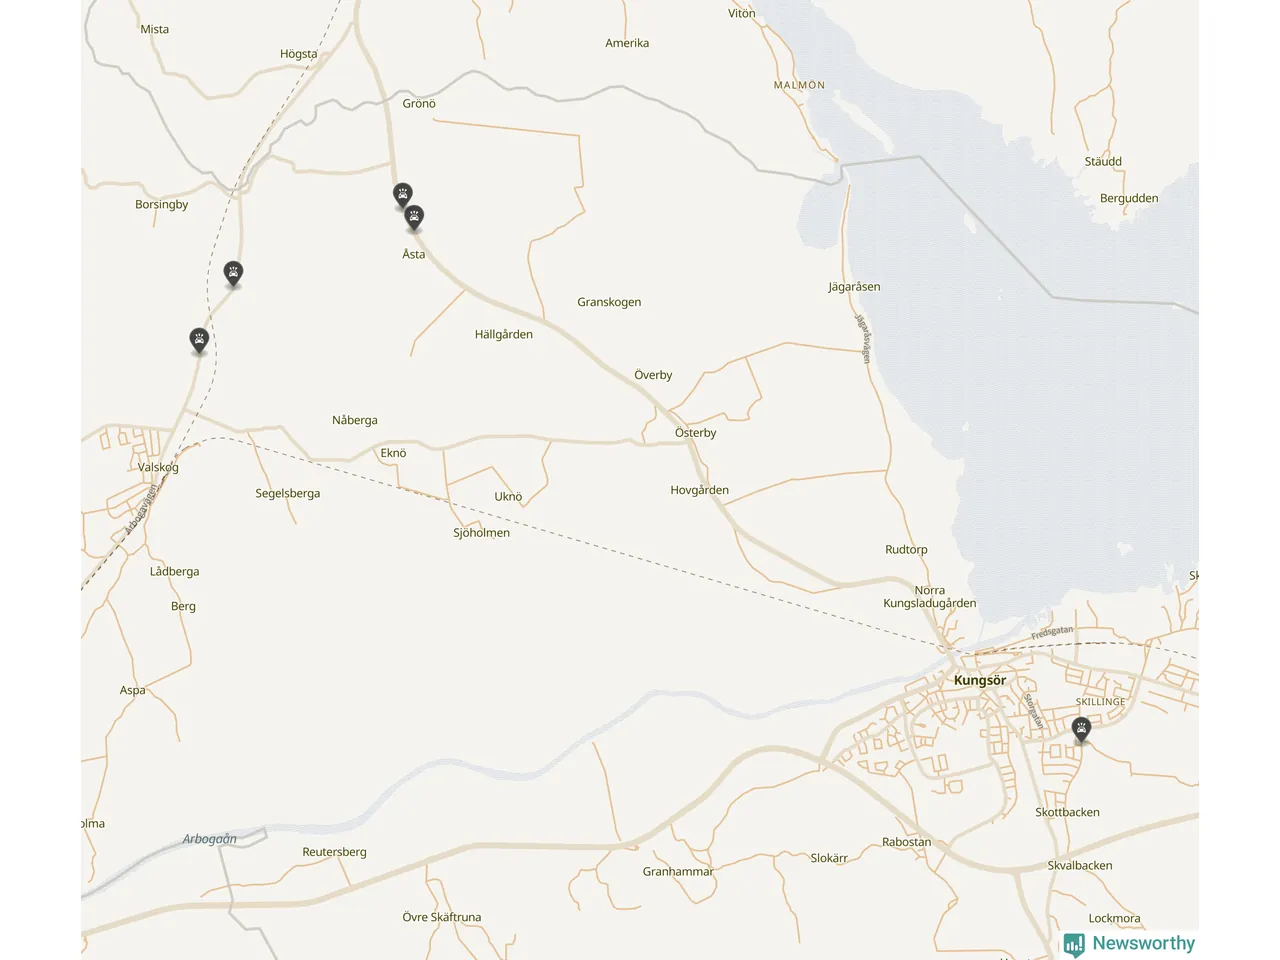The image size is (1280, 960).
Task: Click the Kungsör town label
Action: tap(980, 680)
